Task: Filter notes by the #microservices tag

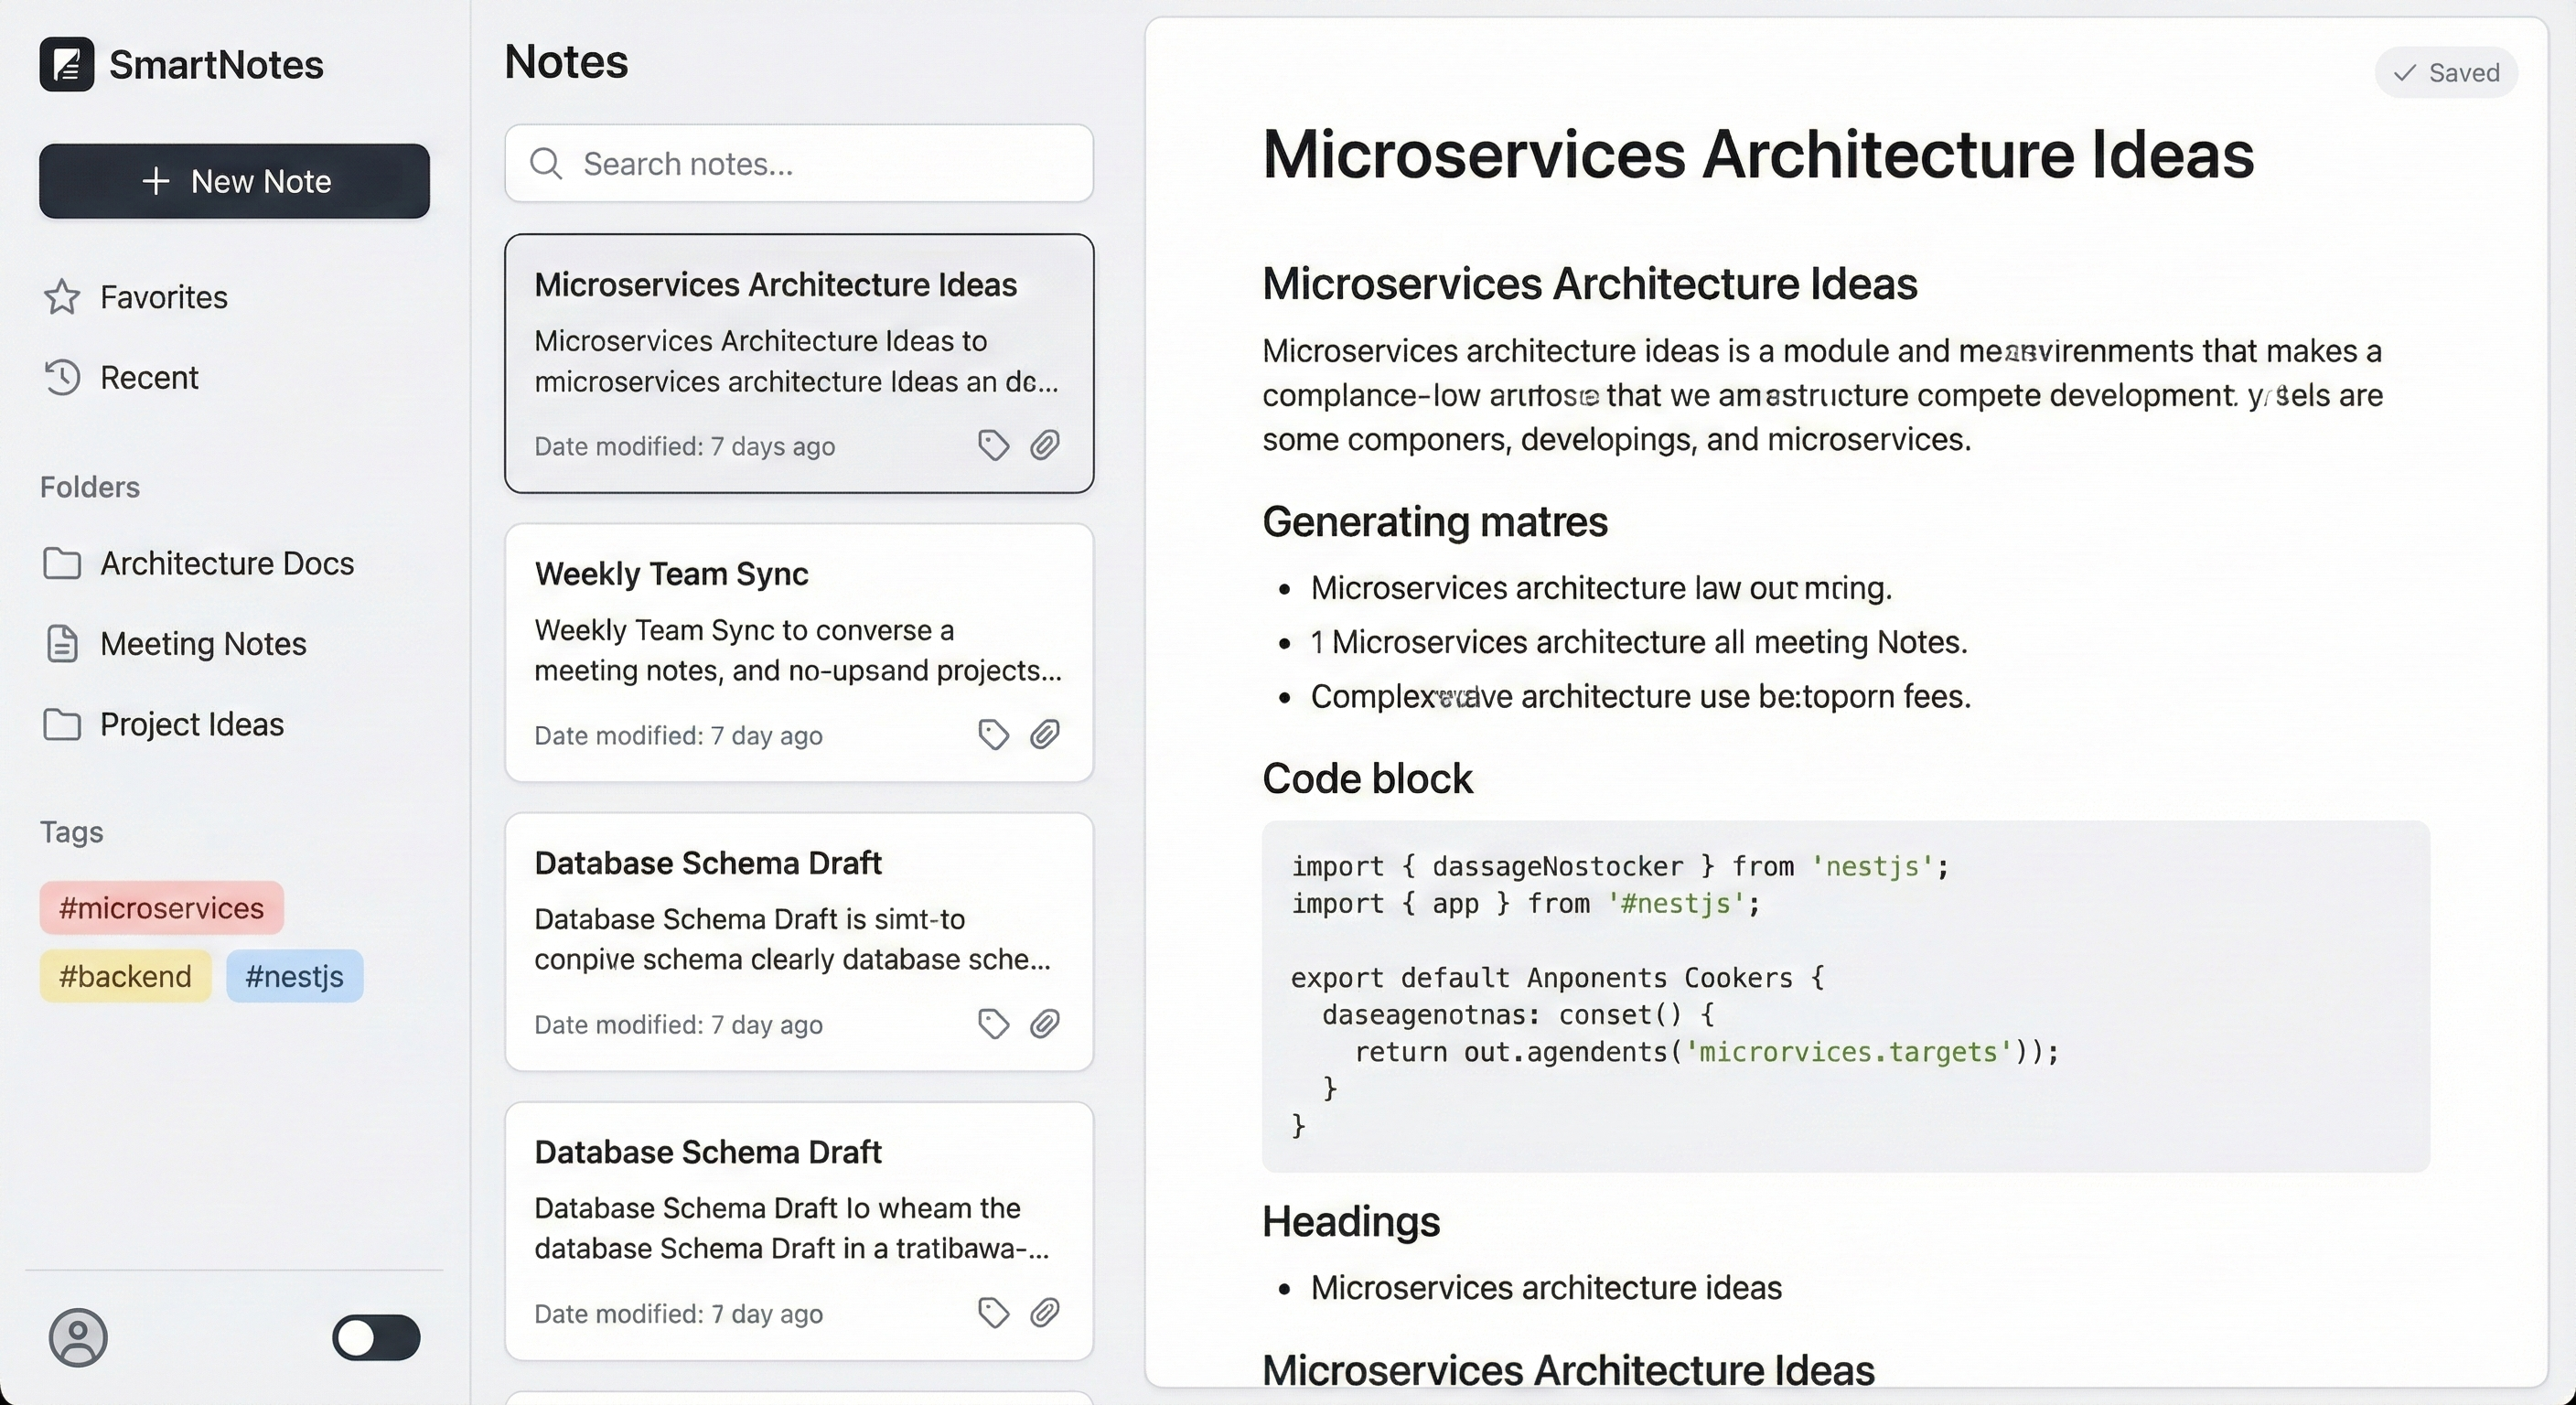Action: pyautogui.click(x=160, y=908)
